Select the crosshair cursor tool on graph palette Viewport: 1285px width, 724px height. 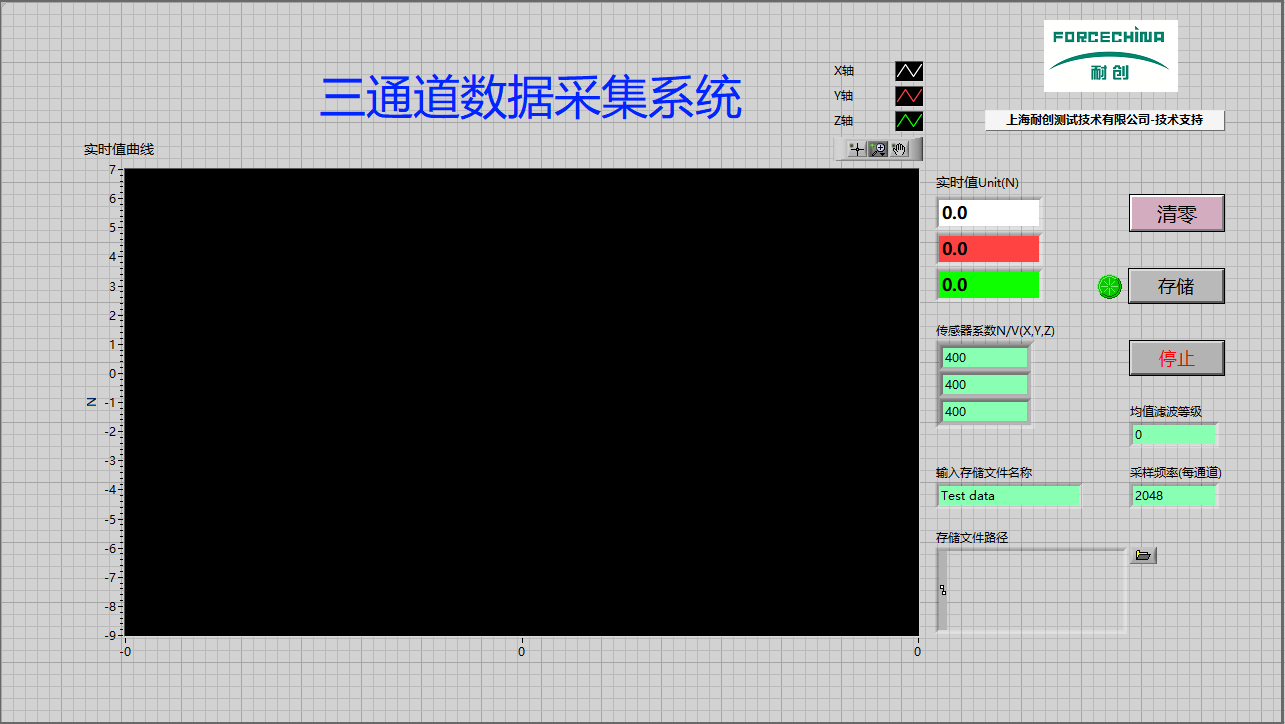857,149
